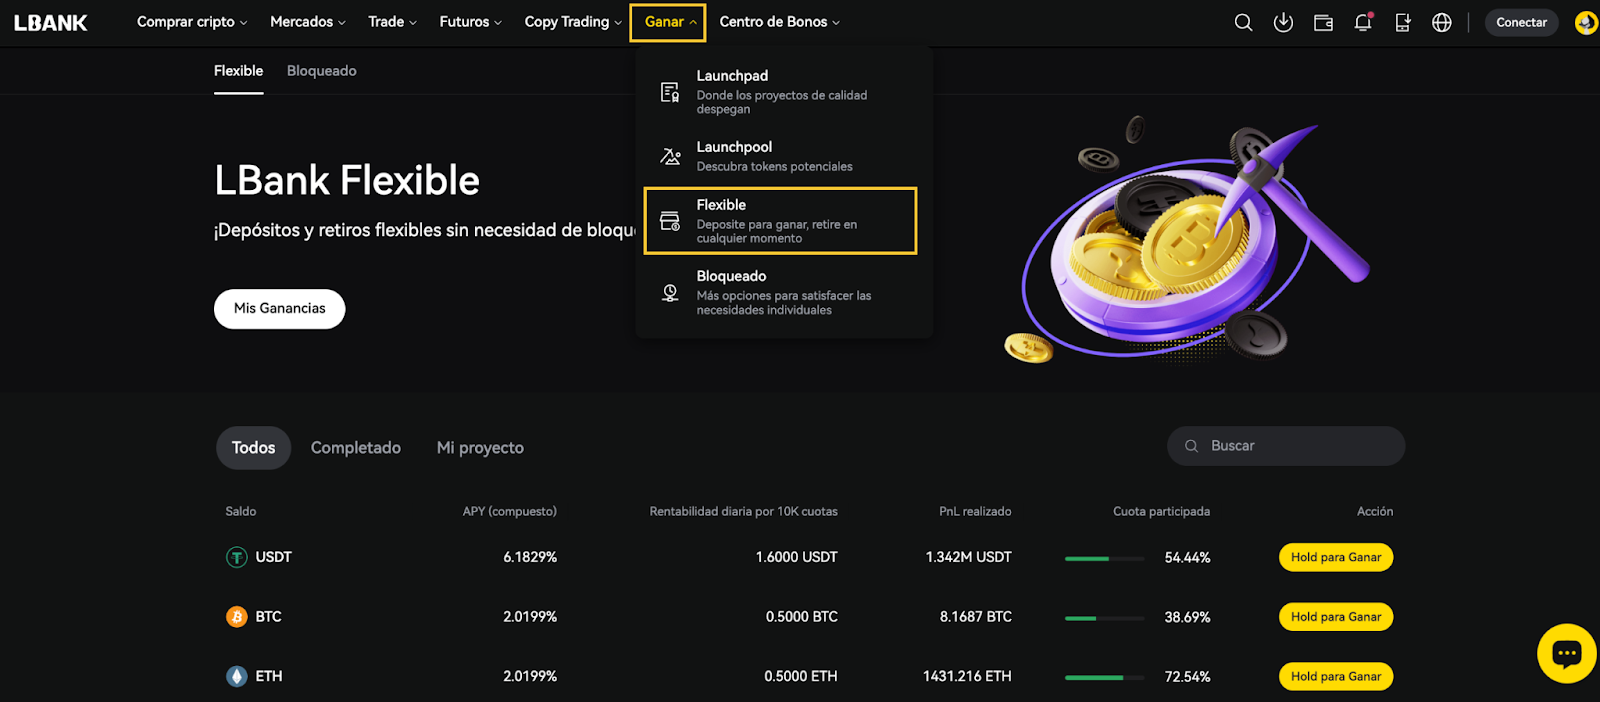Click the 1.342M USDT PnL value
The image size is (1600, 702).
pos(969,557)
